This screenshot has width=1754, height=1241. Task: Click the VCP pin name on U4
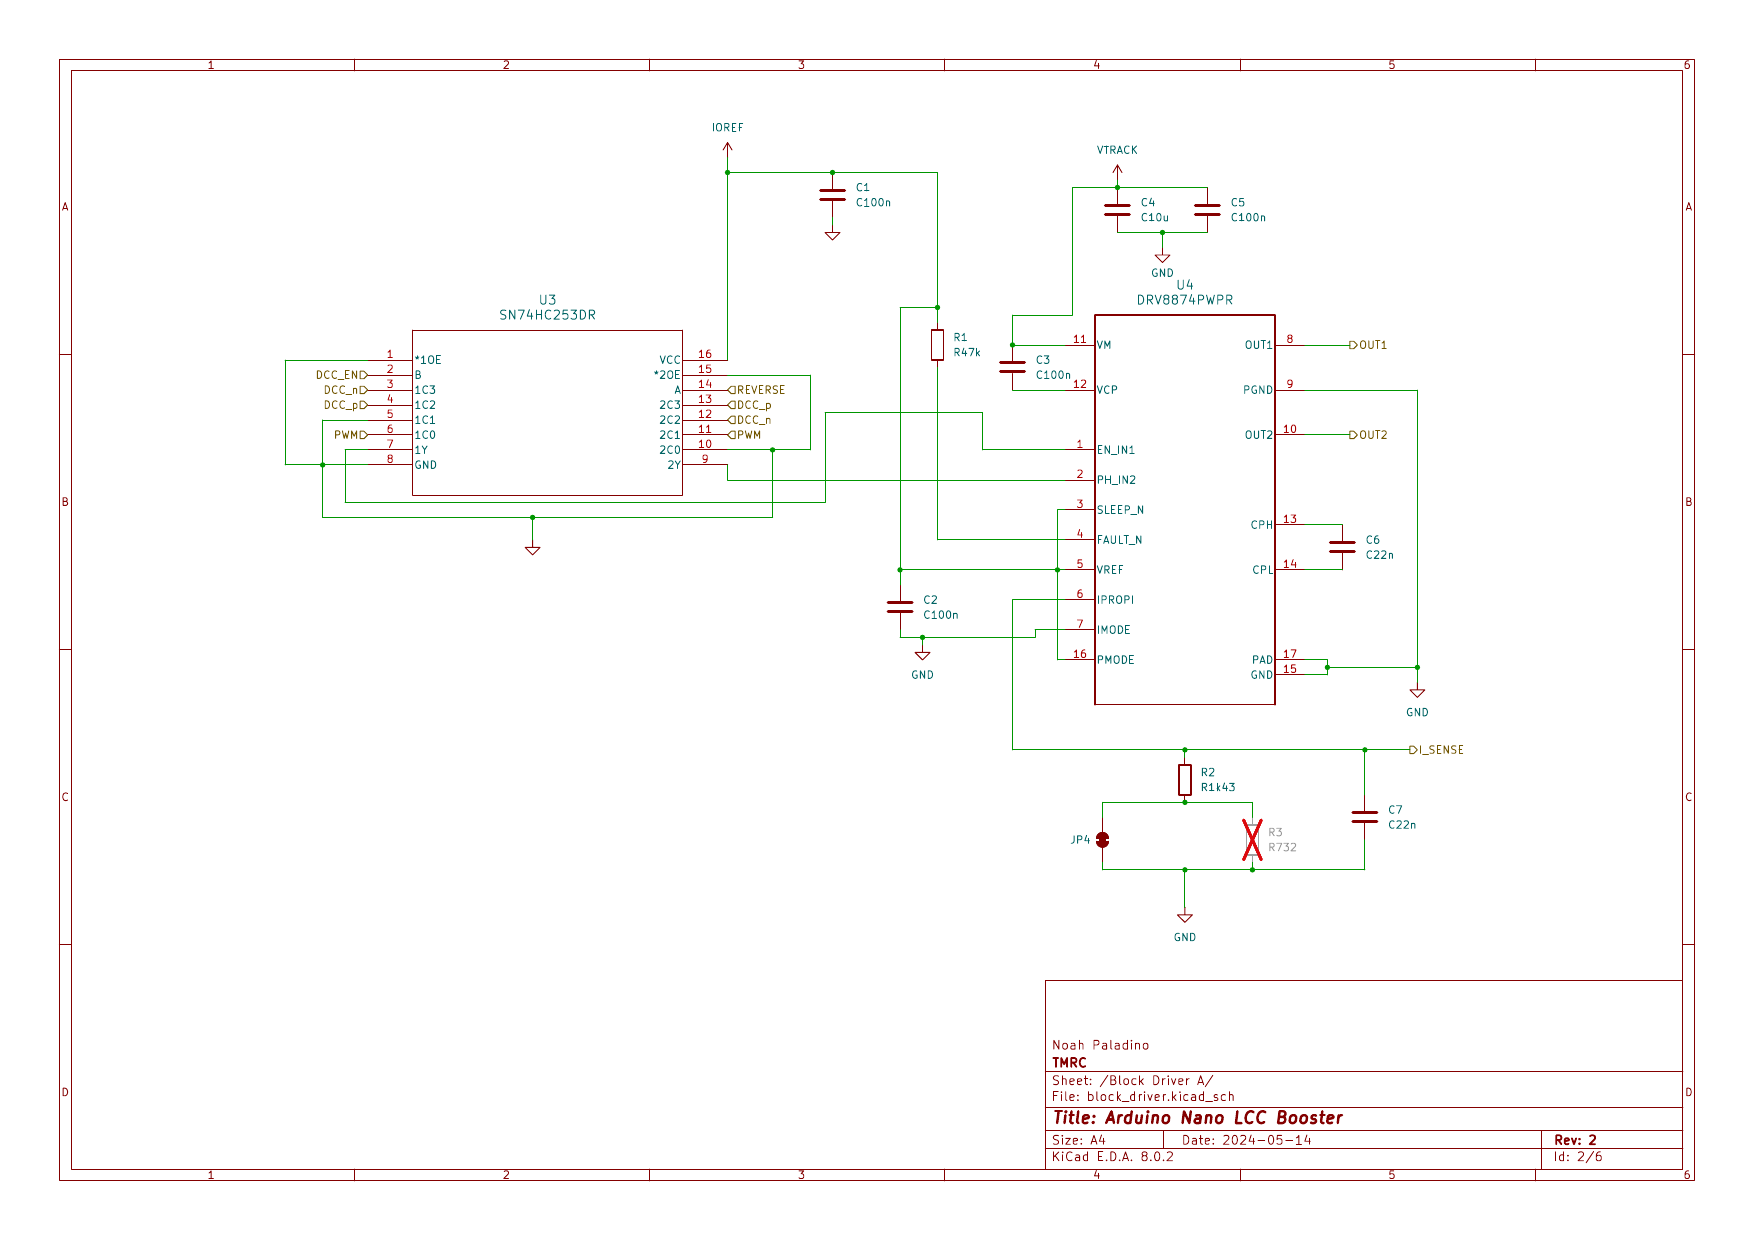click(x=1107, y=390)
